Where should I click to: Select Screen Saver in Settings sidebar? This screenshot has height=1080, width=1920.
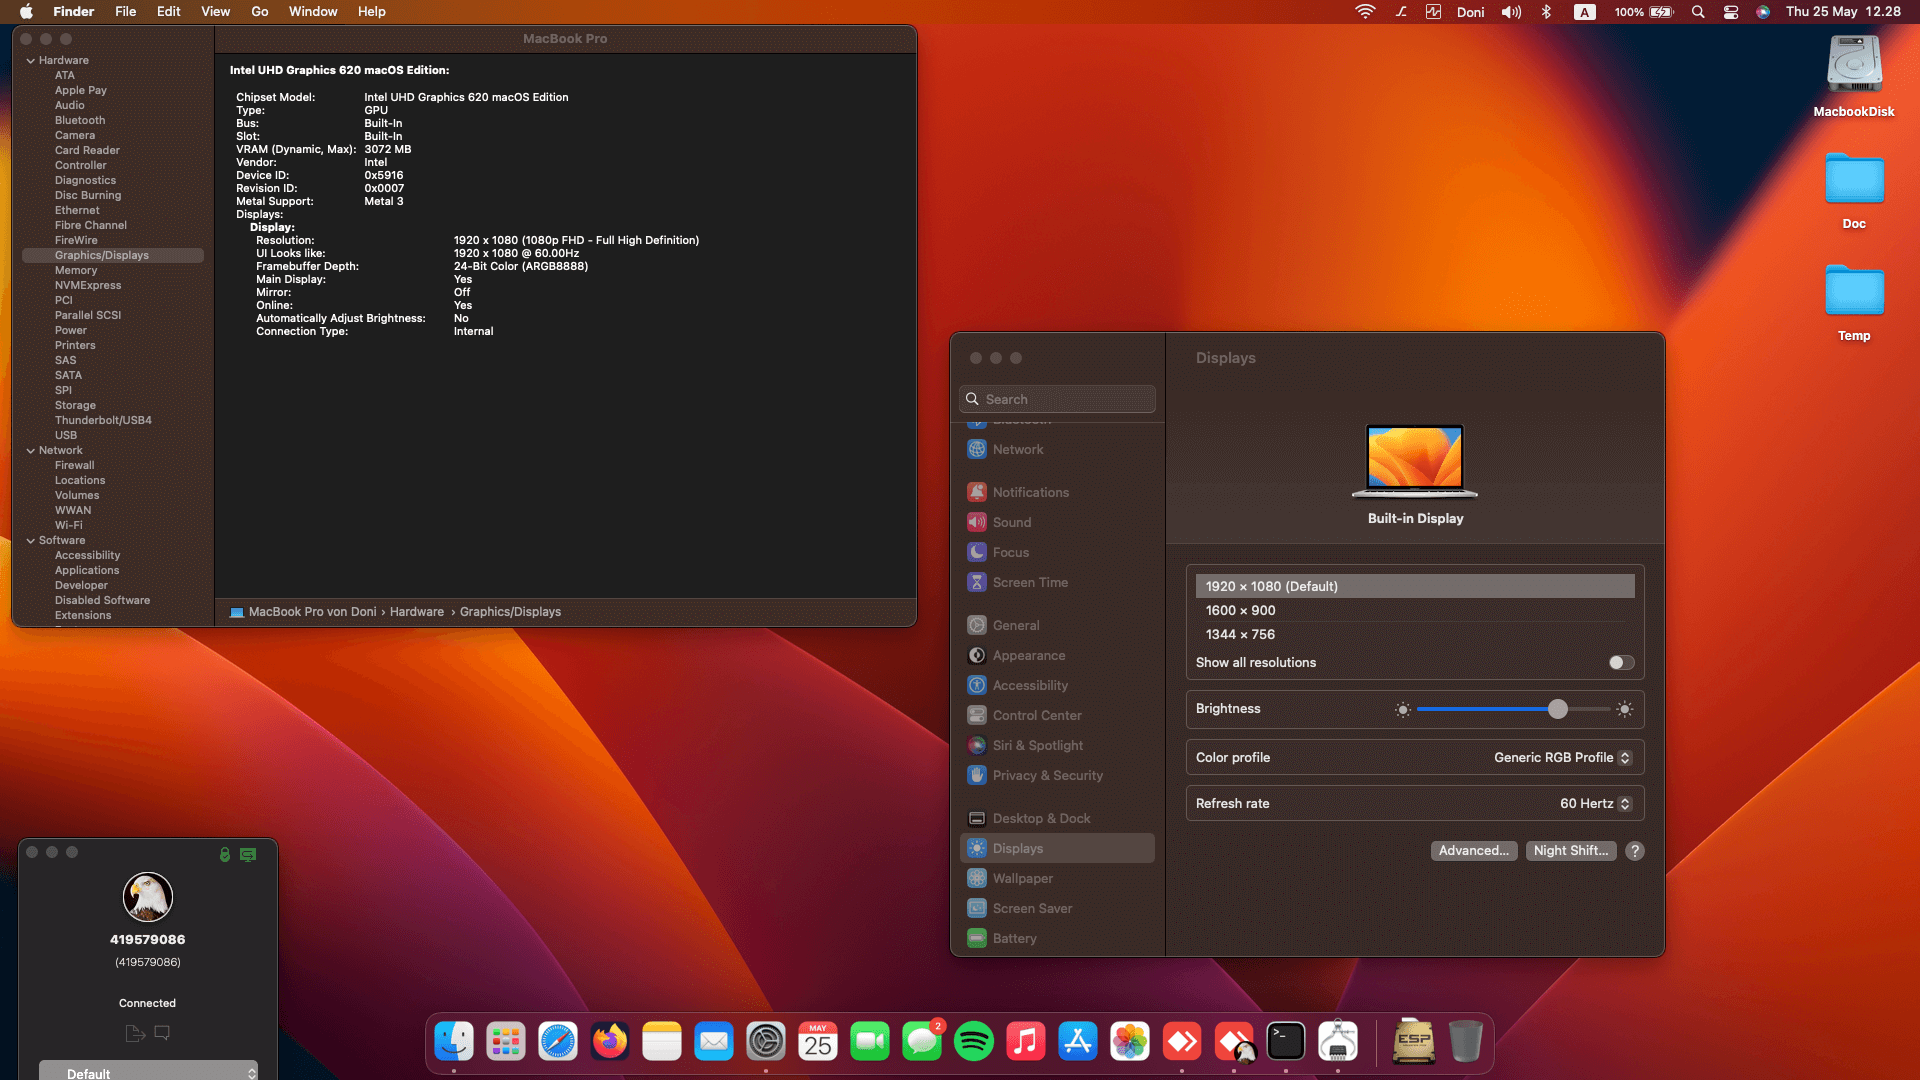tap(1057, 908)
